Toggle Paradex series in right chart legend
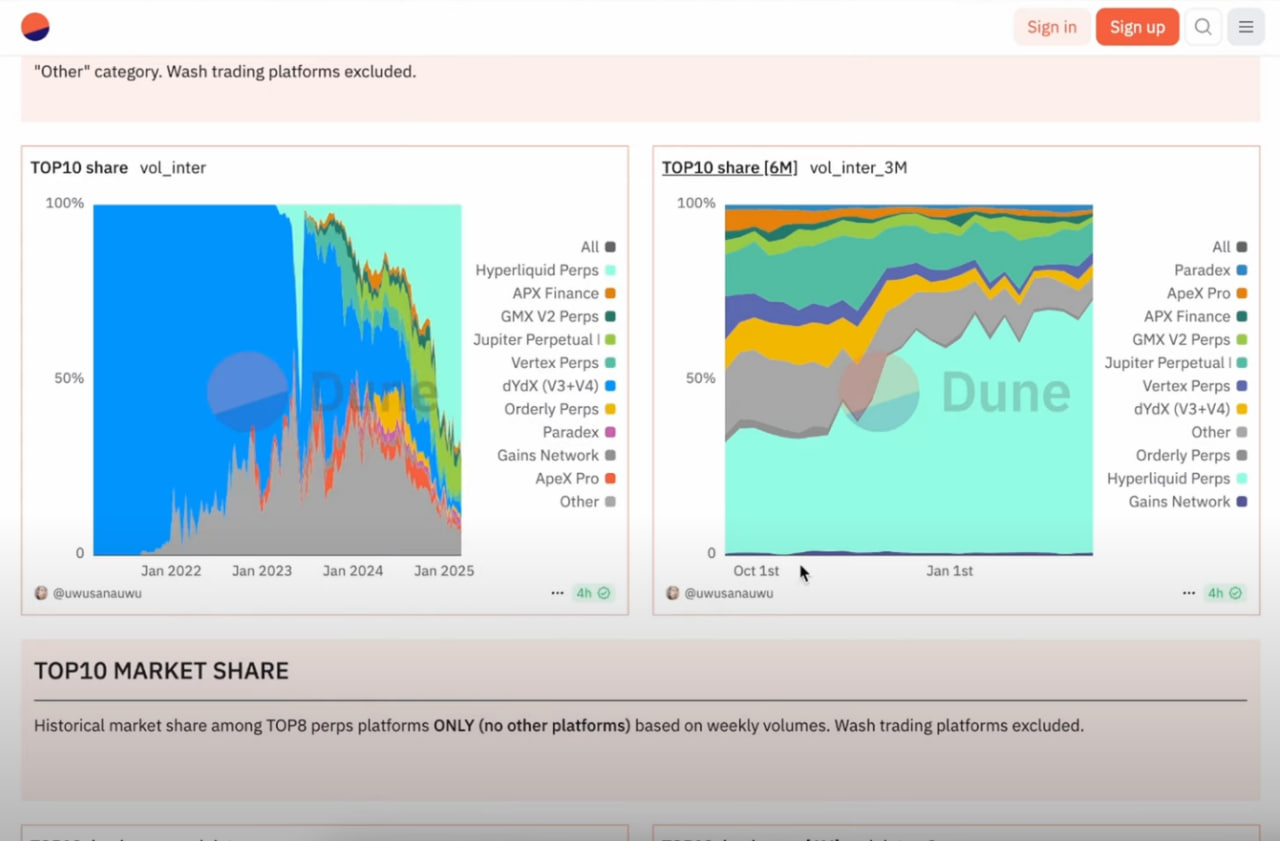The image size is (1280, 841). click(x=1202, y=270)
